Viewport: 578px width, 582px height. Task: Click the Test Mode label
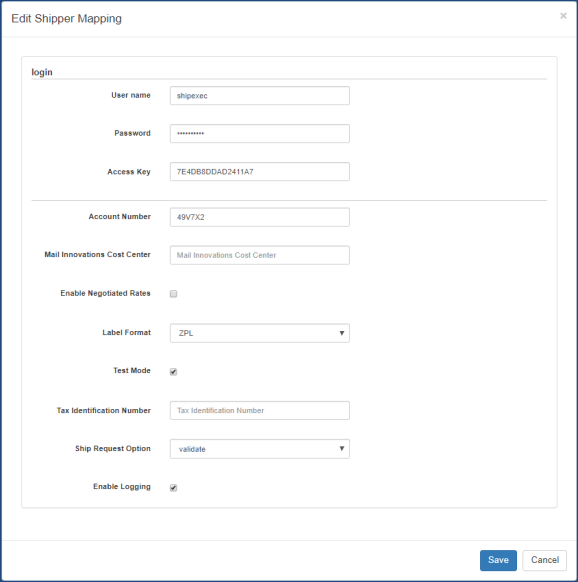pyautogui.click(x=132, y=370)
